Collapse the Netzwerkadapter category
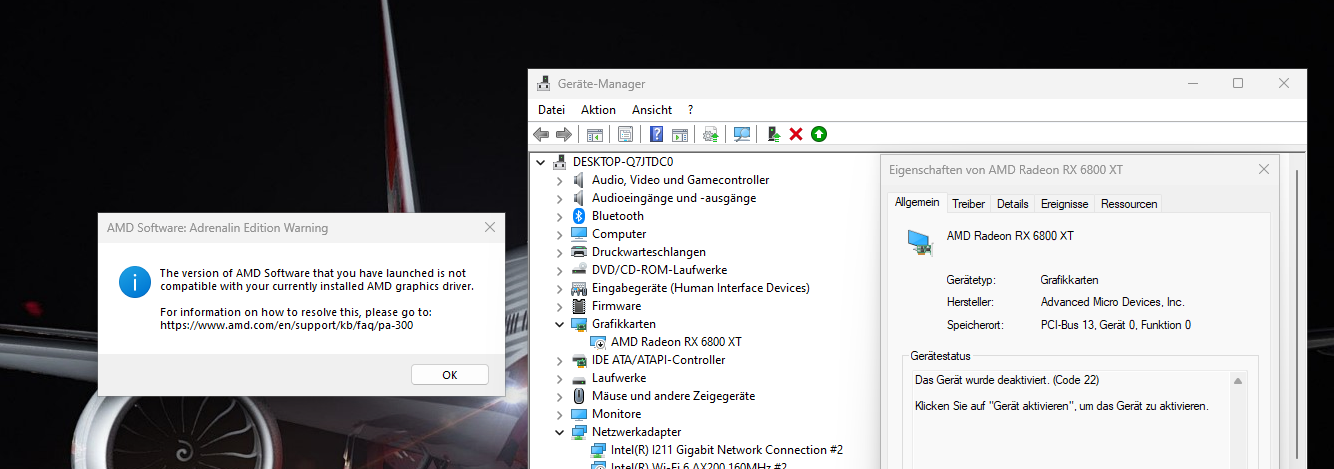Viewport: 1334px width, 469px height. (x=560, y=432)
